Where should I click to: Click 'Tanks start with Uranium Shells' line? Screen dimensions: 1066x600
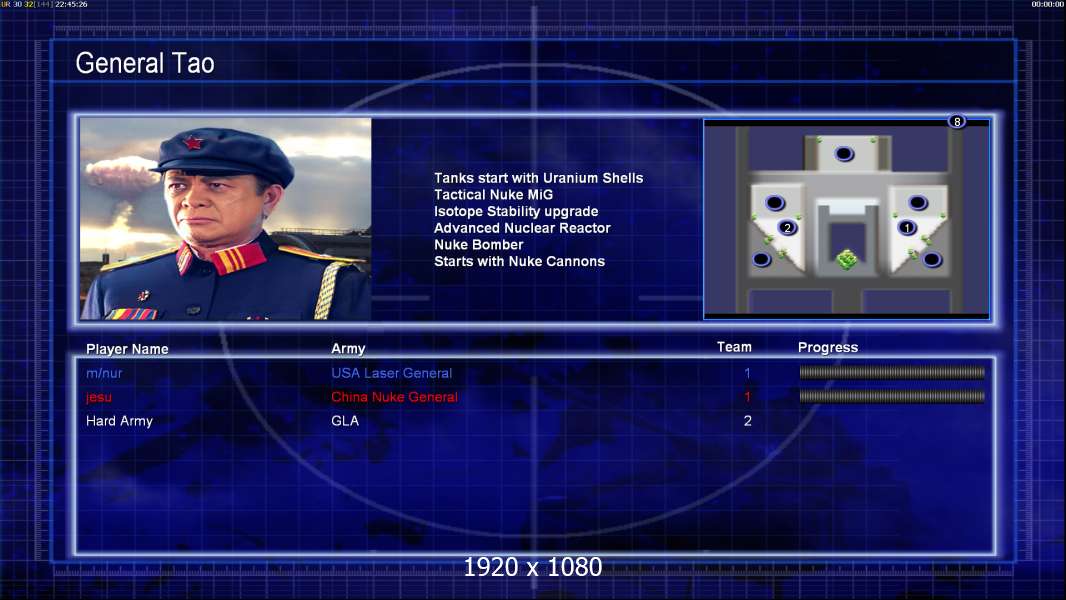tap(538, 178)
